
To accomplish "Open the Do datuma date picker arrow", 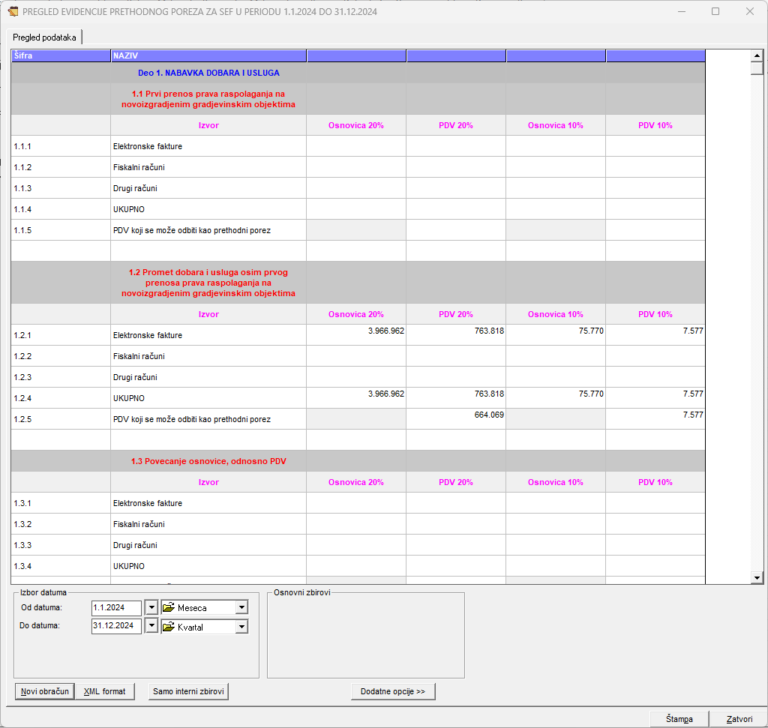I will coord(151,627).
